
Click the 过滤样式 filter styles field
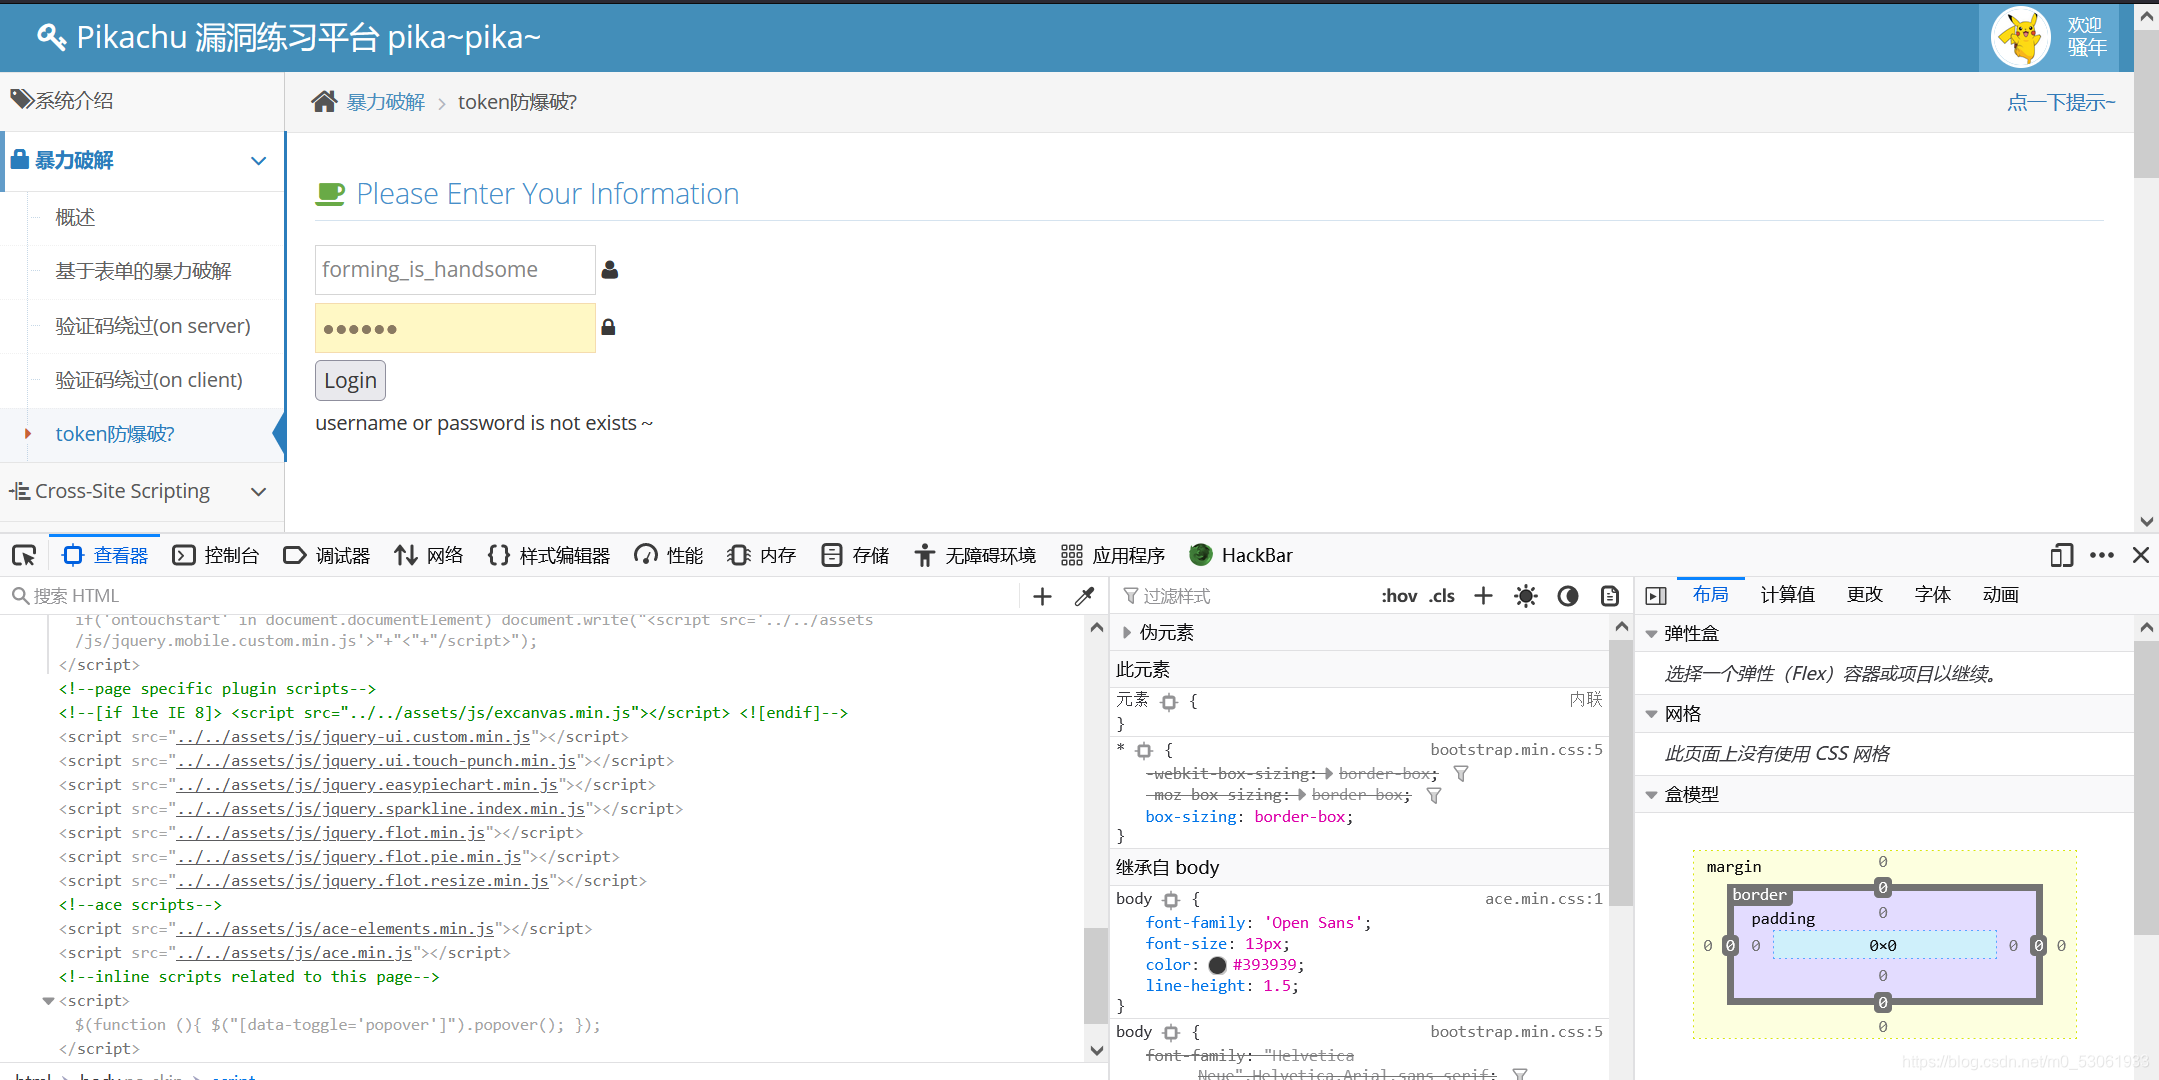tap(1240, 596)
